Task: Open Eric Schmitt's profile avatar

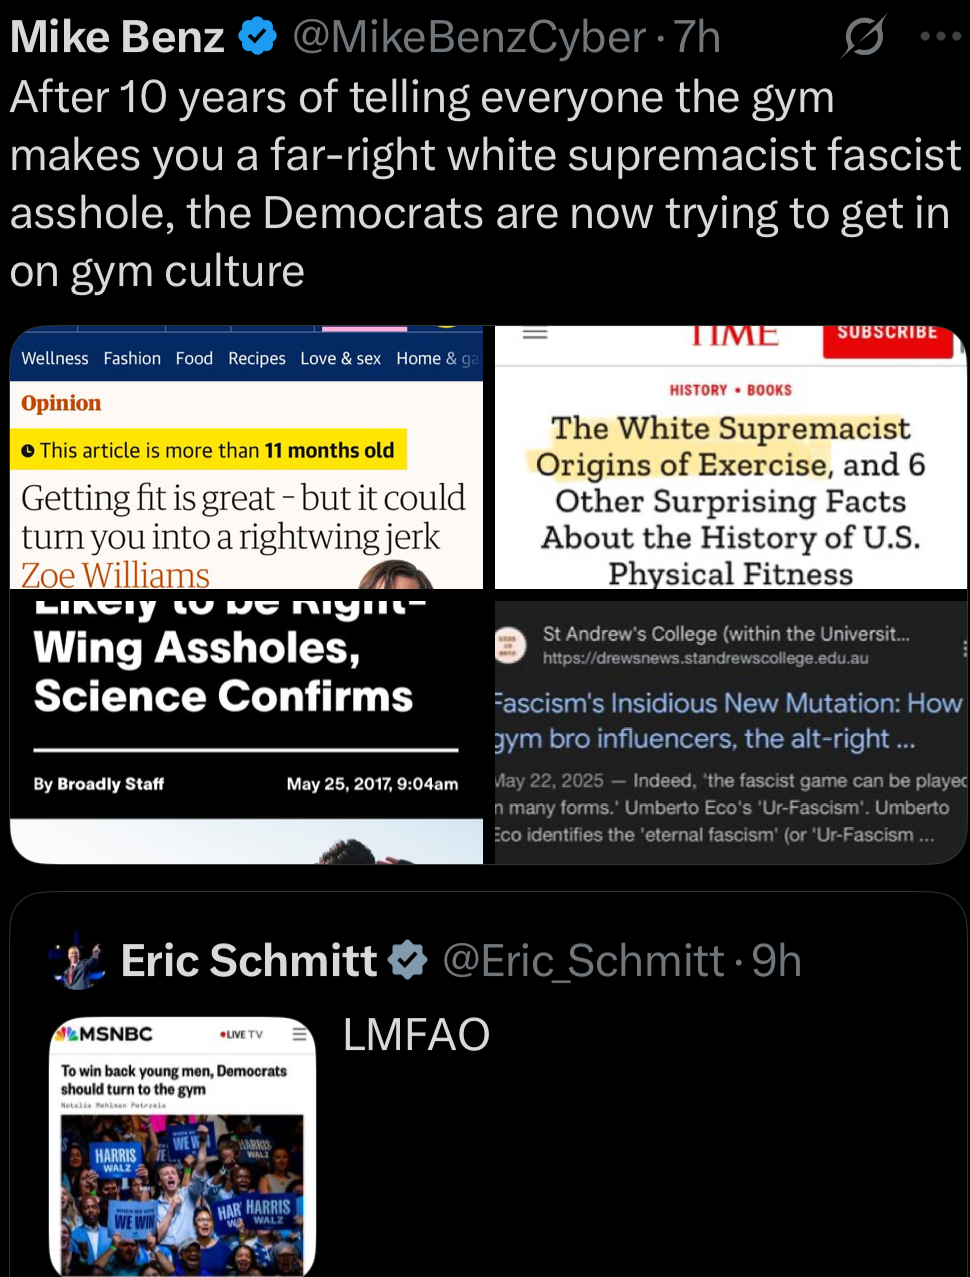Action: [77, 961]
